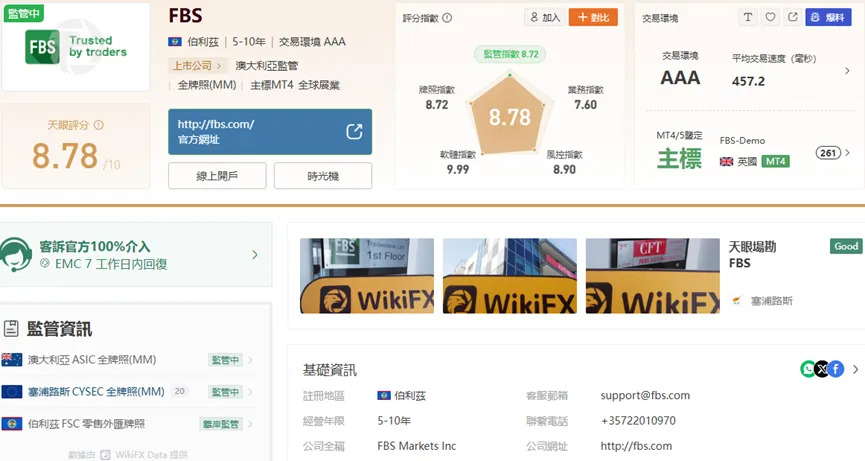Click the EU flag icon by CYSEC
The image size is (865, 461).
(12, 392)
